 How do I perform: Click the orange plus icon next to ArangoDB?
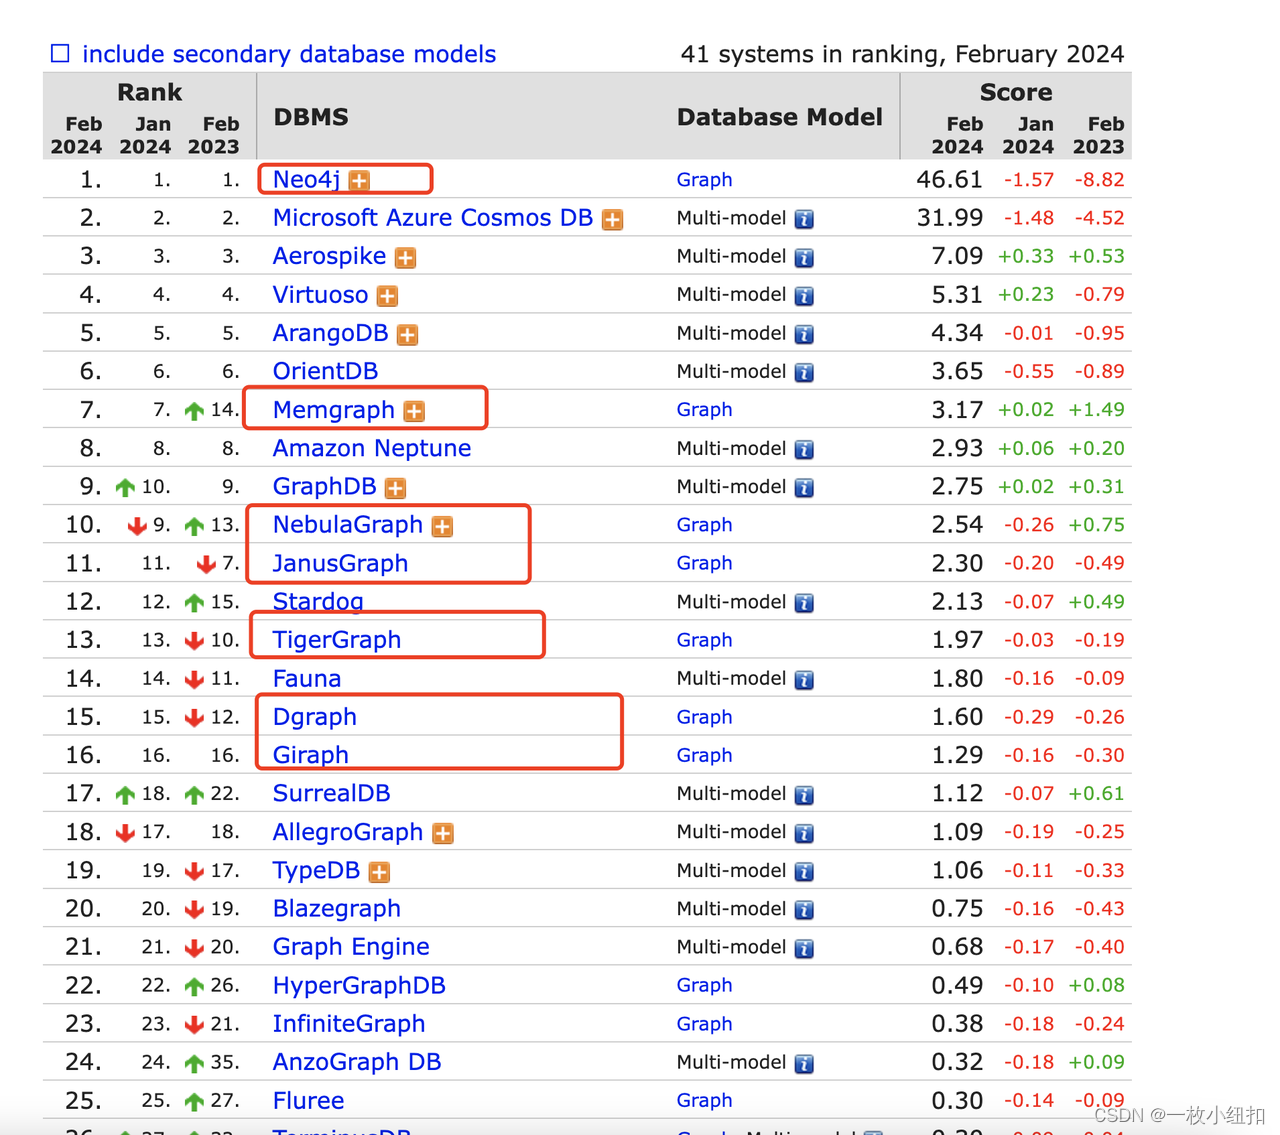coord(407,334)
